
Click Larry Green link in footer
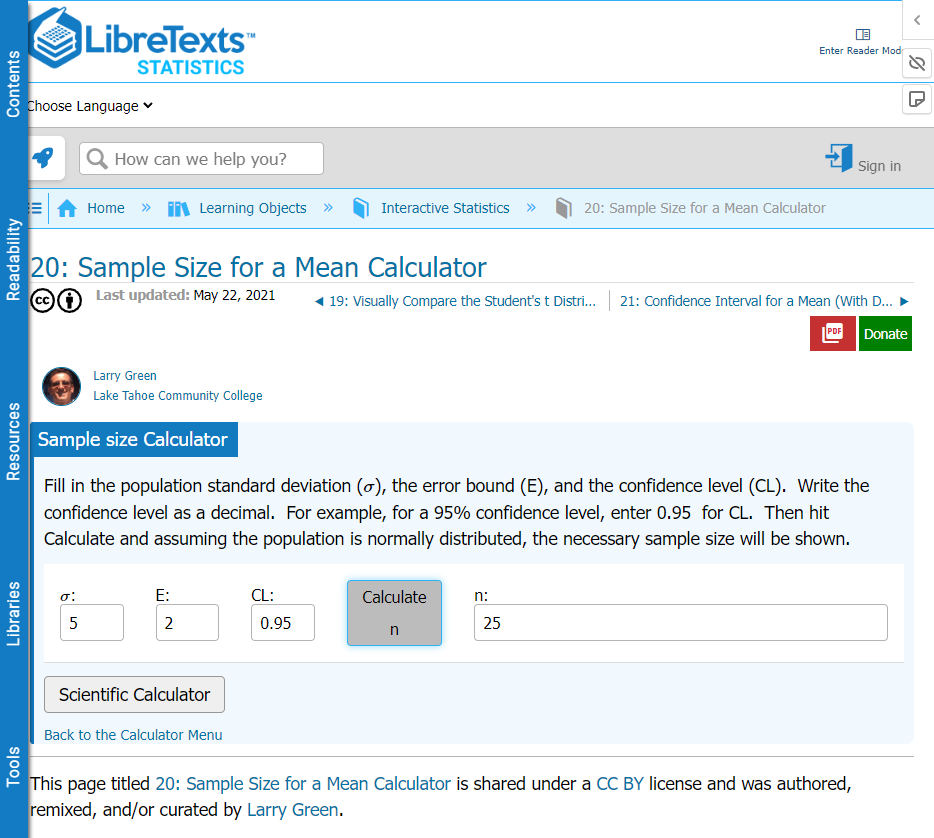[x=292, y=810]
